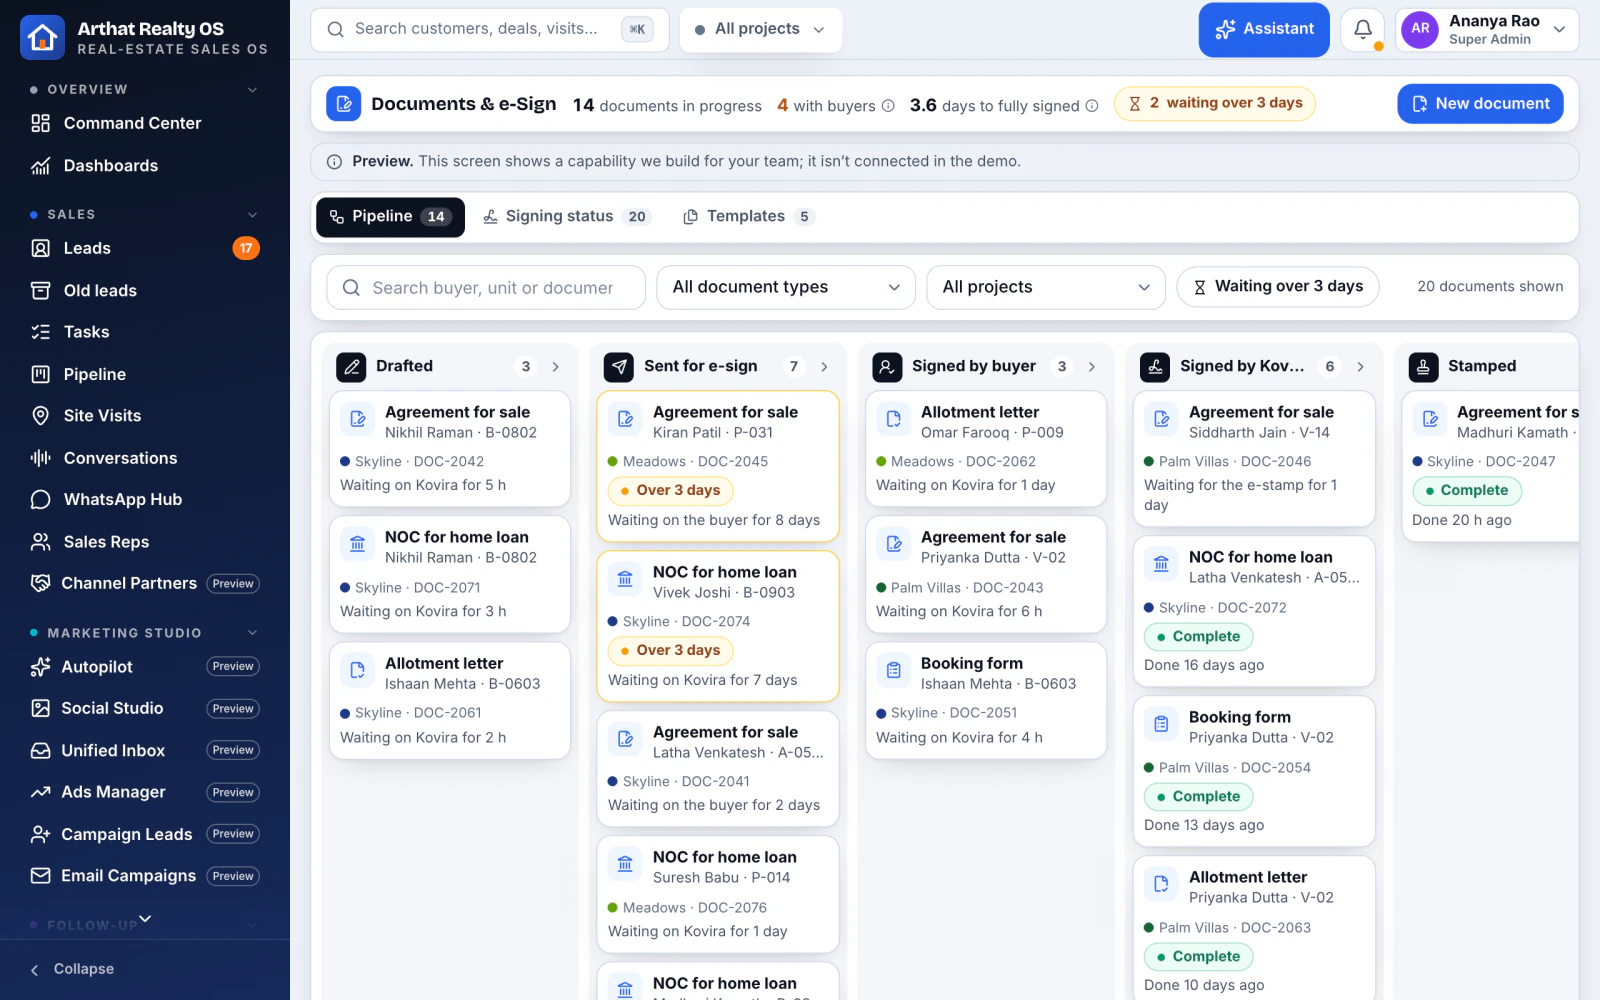Go to Leads in the sidebar
The height and width of the screenshot is (1000, 1600).
coord(145,248)
